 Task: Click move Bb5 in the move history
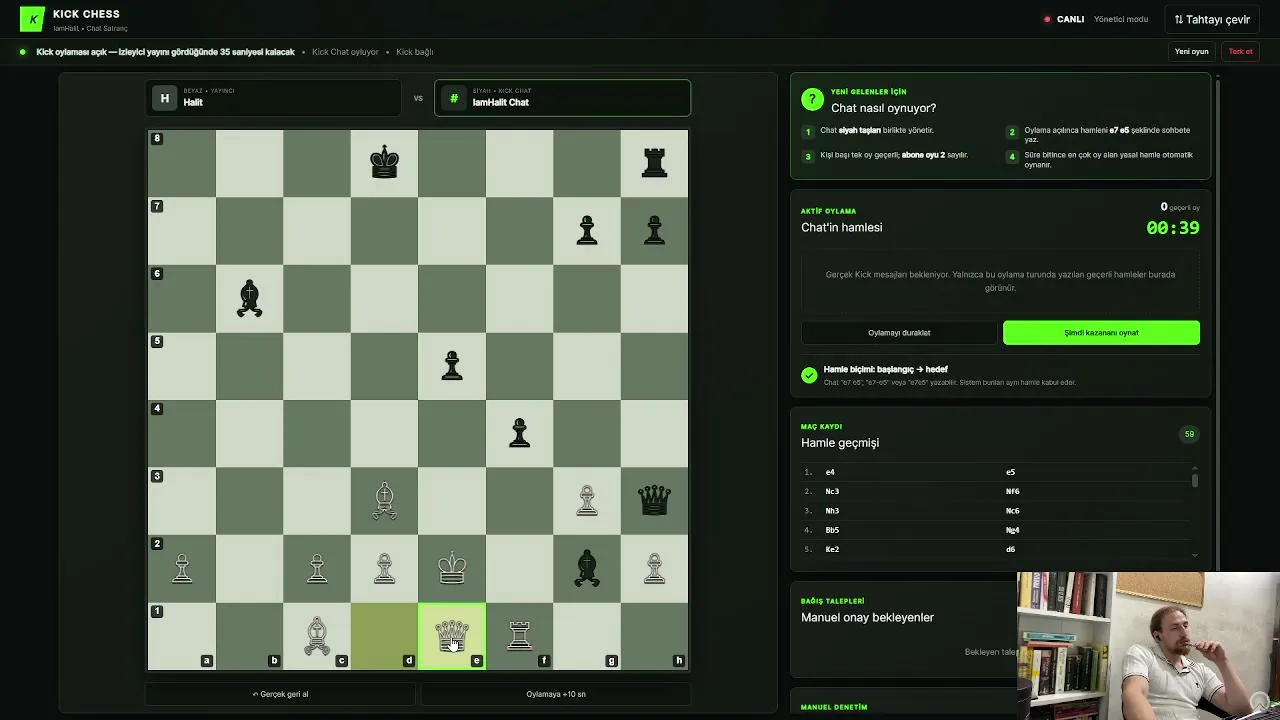pos(832,530)
